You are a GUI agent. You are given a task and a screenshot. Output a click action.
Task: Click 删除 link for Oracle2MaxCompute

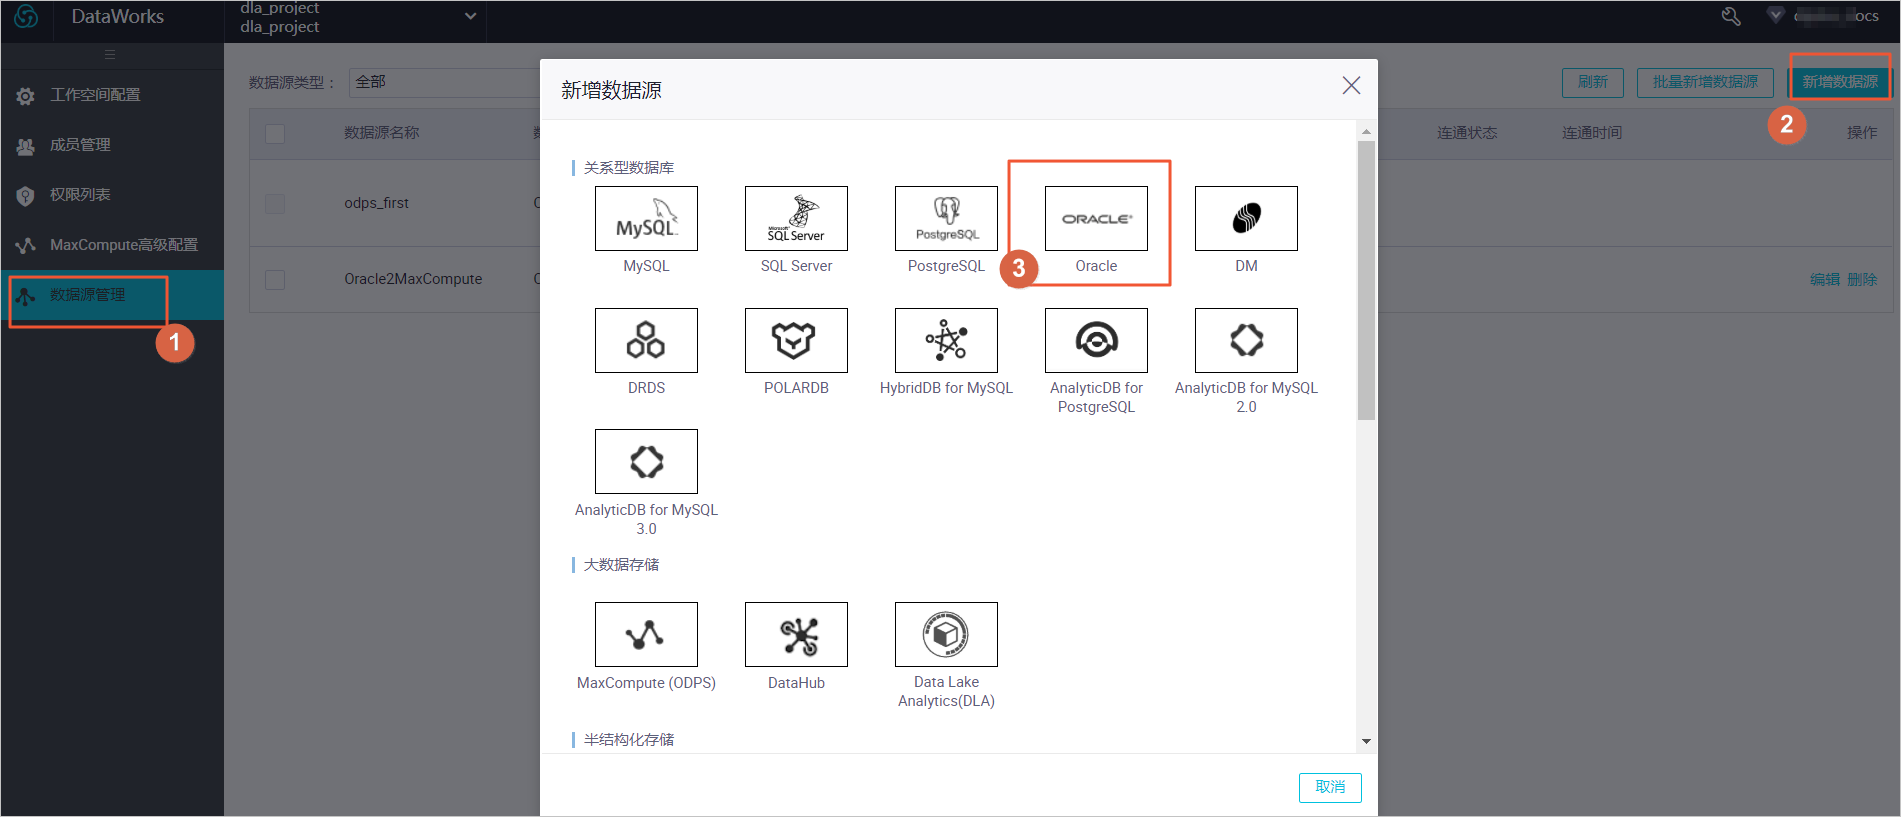pyautogui.click(x=1862, y=280)
